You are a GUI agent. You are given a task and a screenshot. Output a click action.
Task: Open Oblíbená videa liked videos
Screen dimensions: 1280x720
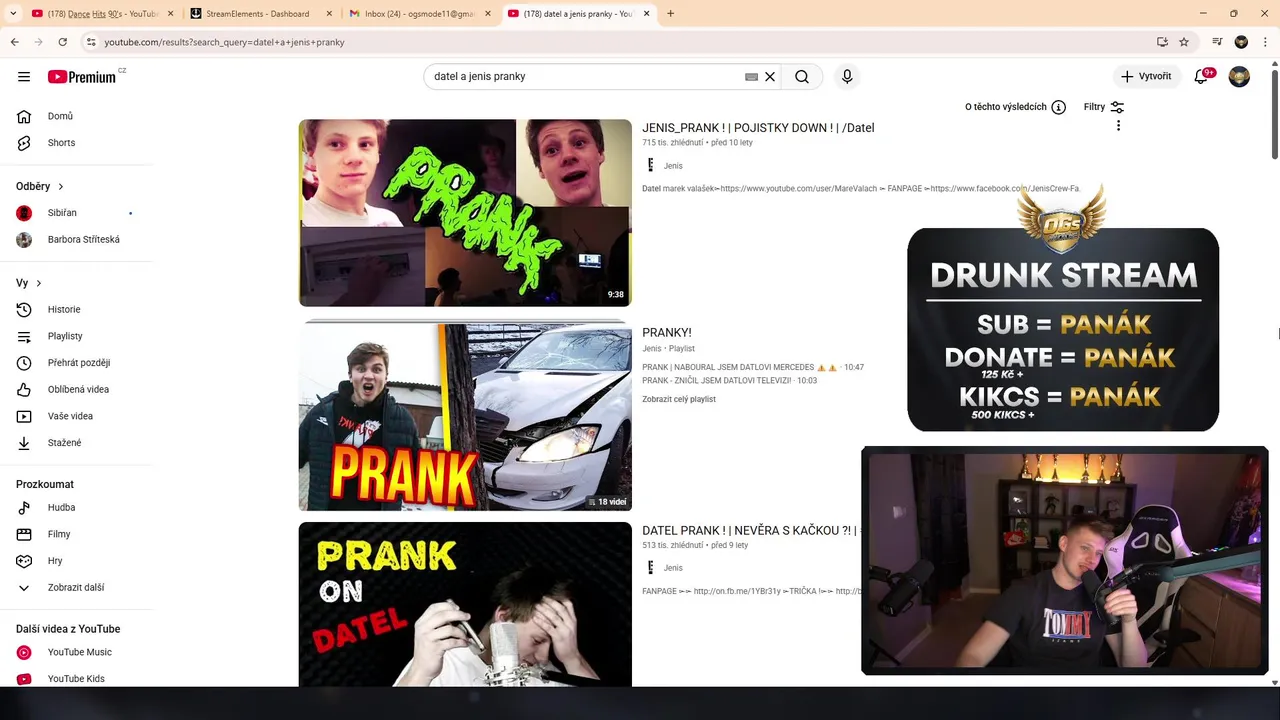pos(80,389)
